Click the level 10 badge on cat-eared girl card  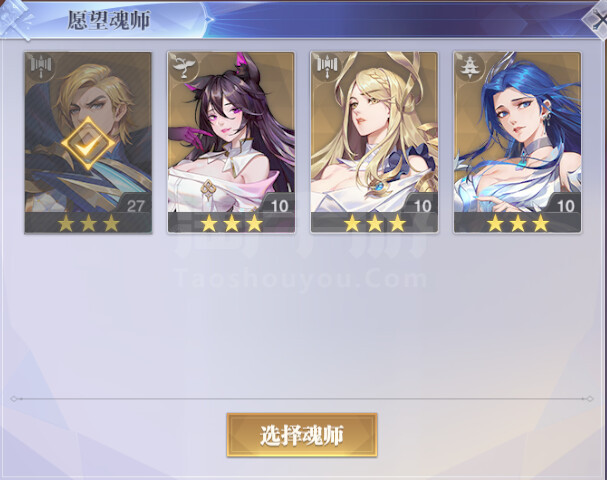point(279,205)
